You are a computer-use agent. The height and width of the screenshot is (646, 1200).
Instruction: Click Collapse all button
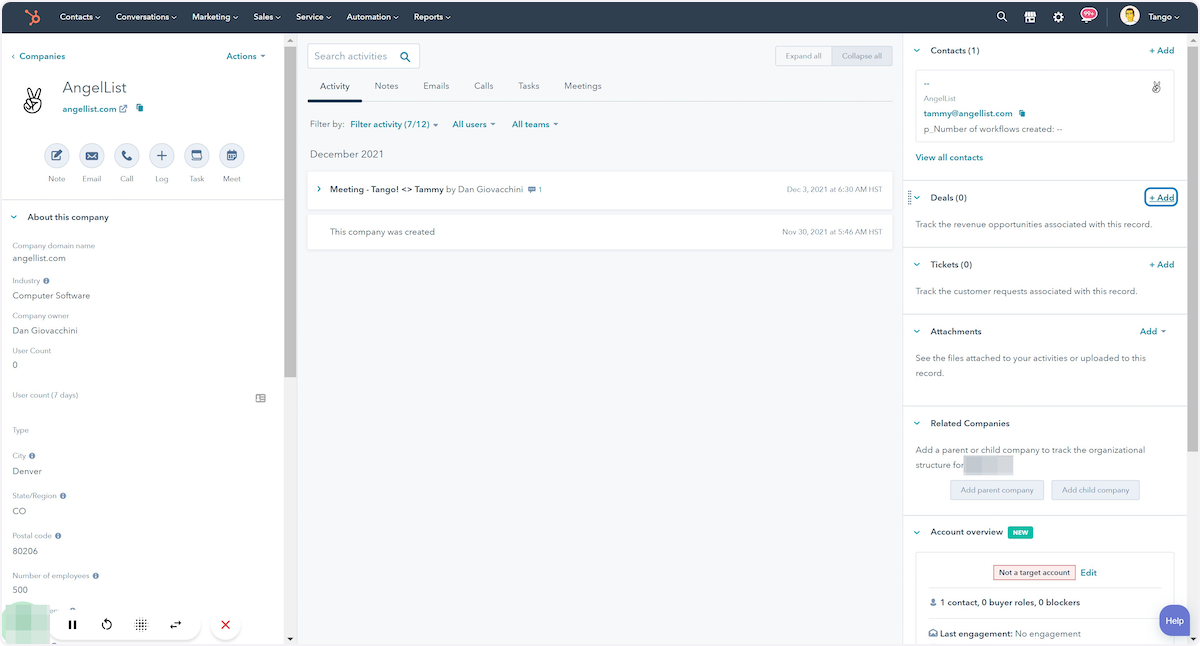point(862,56)
